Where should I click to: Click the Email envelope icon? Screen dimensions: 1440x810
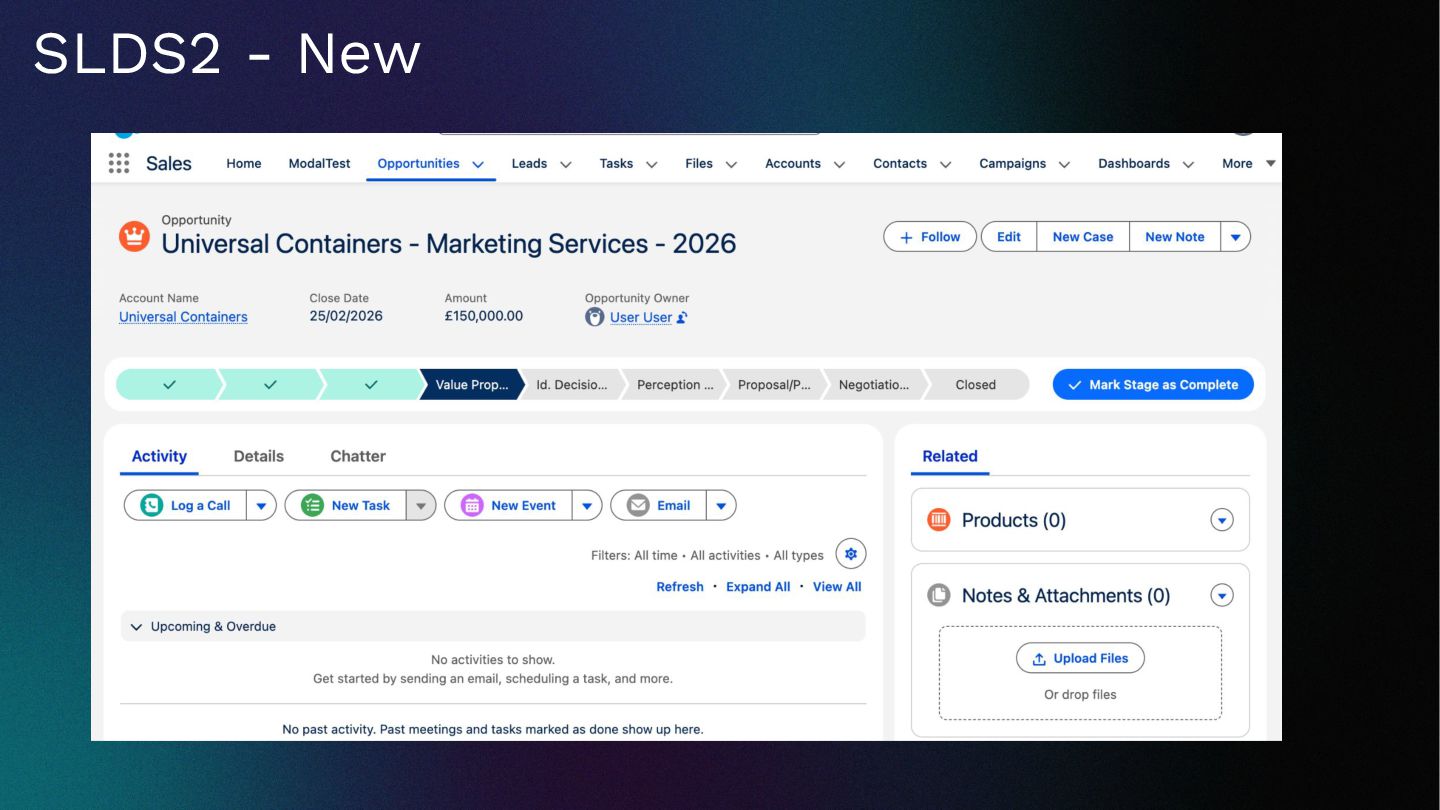point(638,505)
